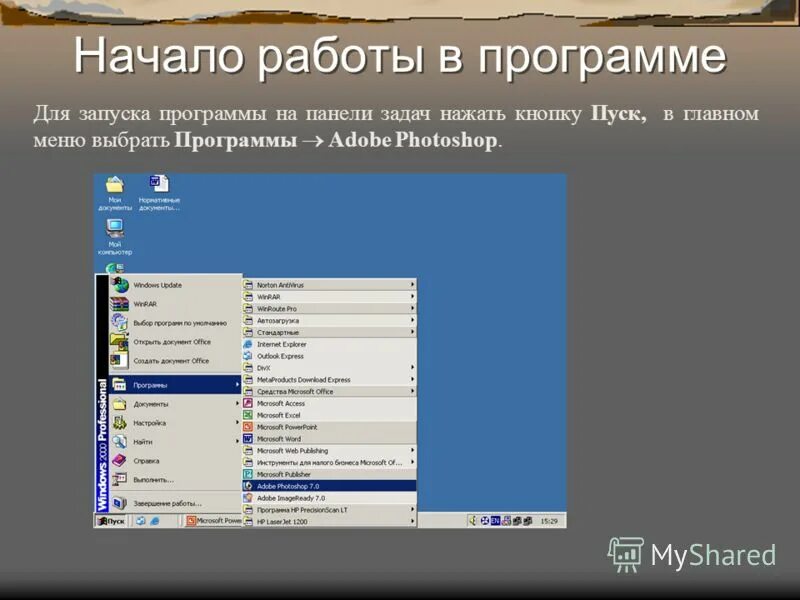Screen dimensions: 800x600
Task: Click the EN language indicator in the tray
Action: tap(495, 521)
